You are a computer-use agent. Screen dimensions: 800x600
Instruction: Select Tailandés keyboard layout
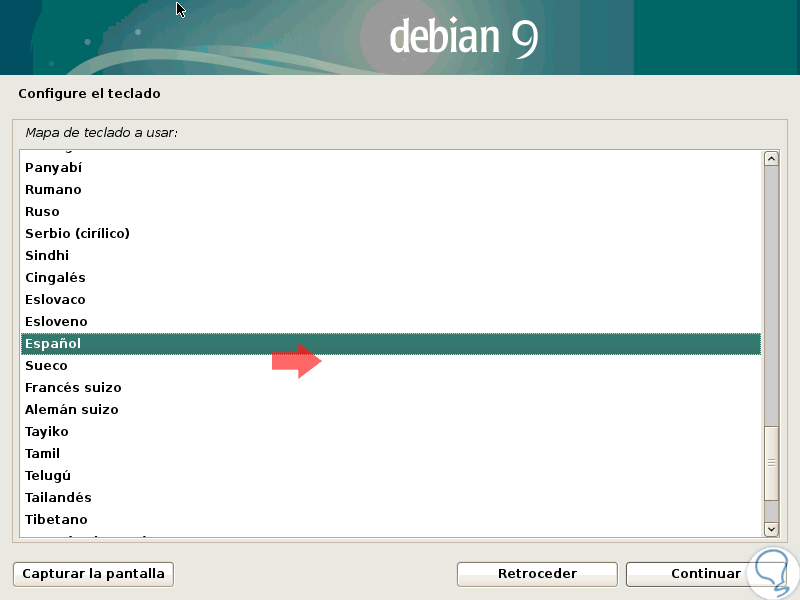[x=391, y=497]
